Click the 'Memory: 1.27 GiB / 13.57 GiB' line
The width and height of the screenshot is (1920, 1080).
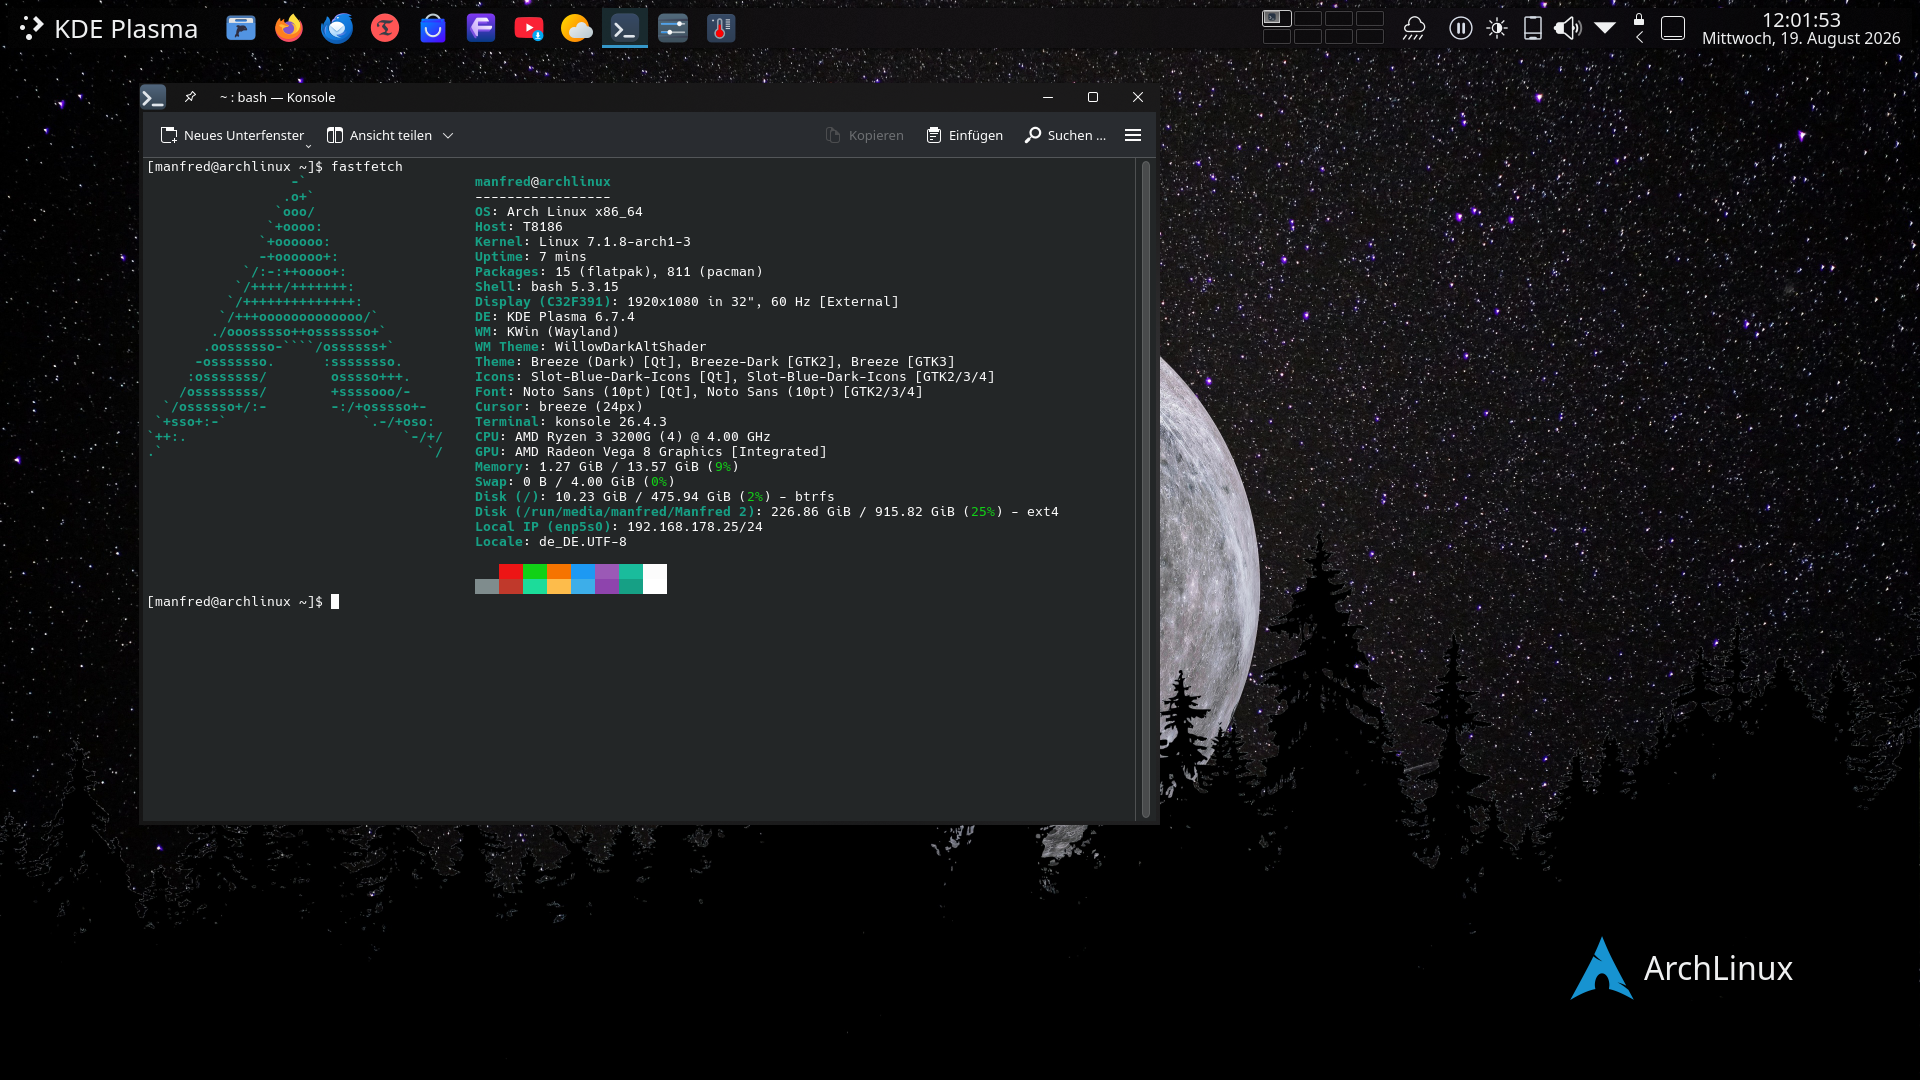607,467
